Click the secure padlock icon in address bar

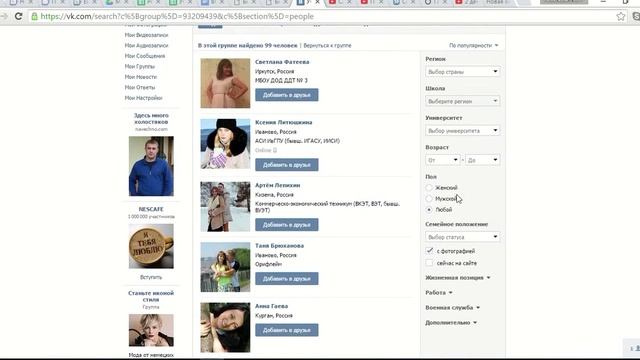click(34, 16)
